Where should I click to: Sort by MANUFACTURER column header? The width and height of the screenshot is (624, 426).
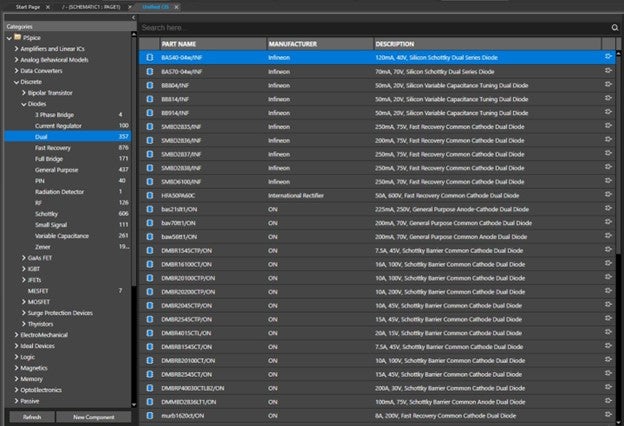coord(320,44)
